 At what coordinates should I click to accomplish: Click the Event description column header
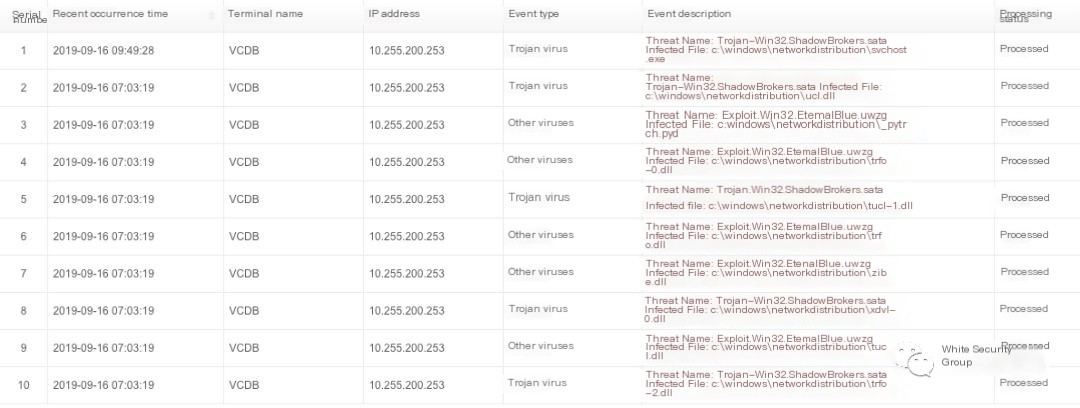click(689, 14)
